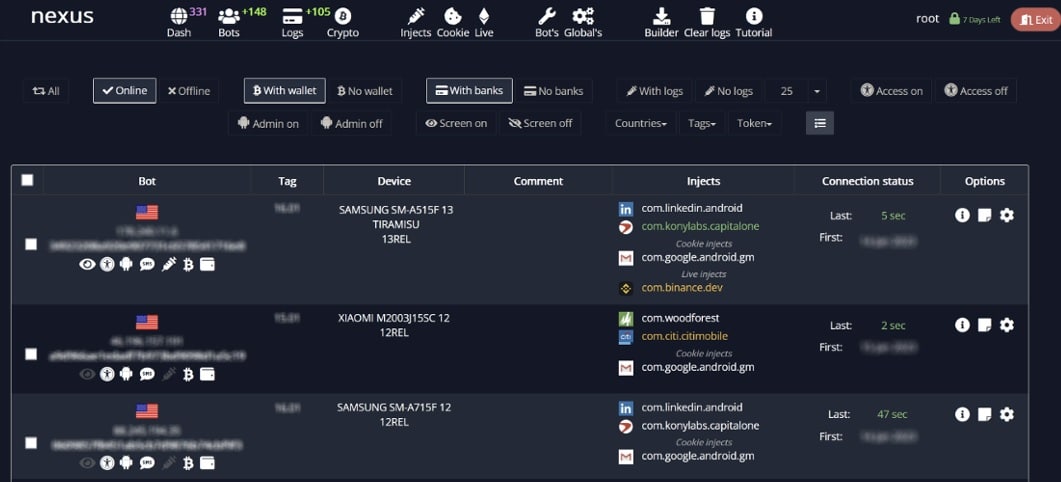Click the All filter button
The width and height of the screenshot is (1061, 482).
46,91
